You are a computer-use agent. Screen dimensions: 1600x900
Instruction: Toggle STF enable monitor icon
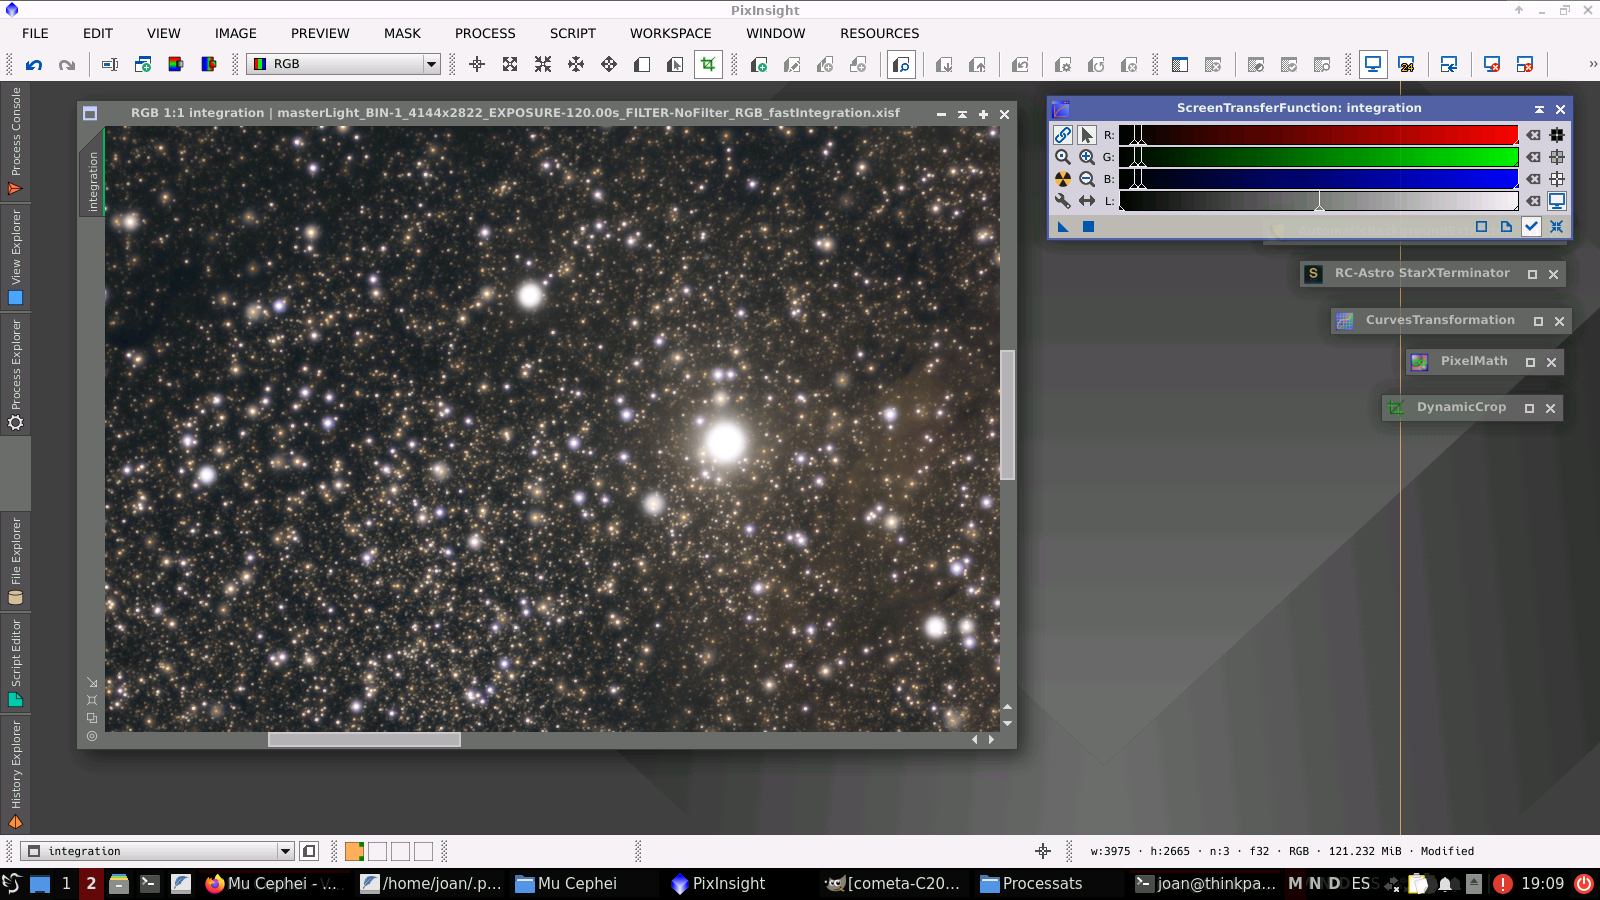(1557, 201)
